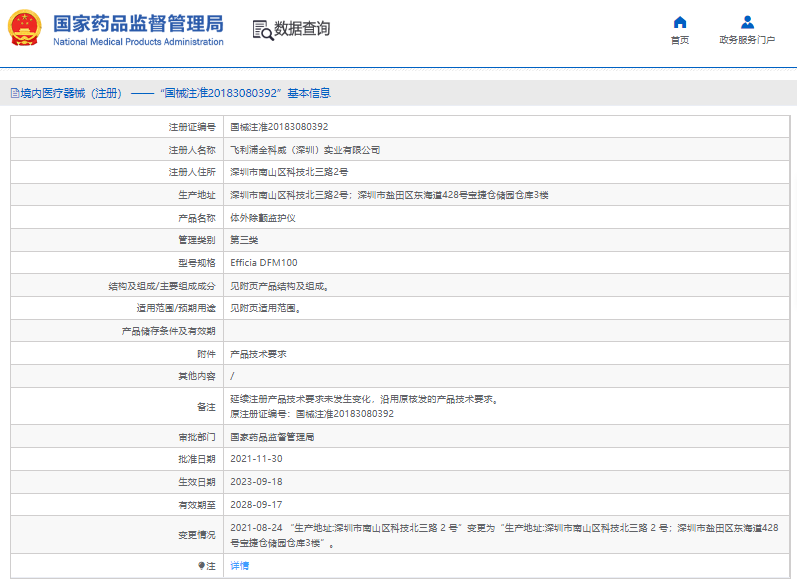
Task: Select effective date 2023-09-18
Action: coord(256,482)
